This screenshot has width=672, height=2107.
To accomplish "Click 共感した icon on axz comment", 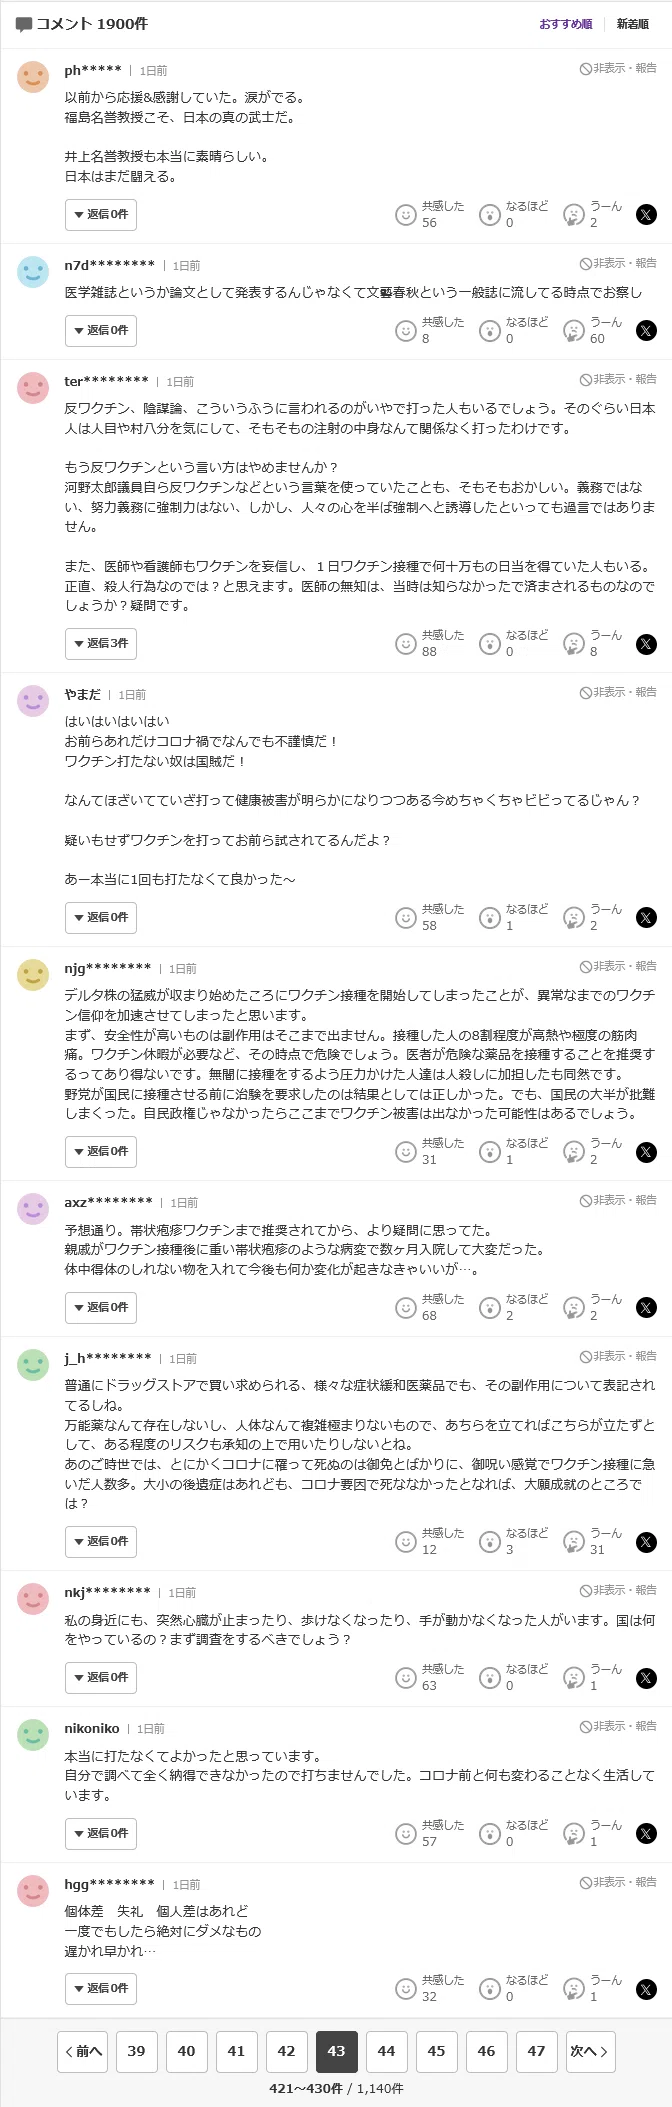I will (x=405, y=1307).
